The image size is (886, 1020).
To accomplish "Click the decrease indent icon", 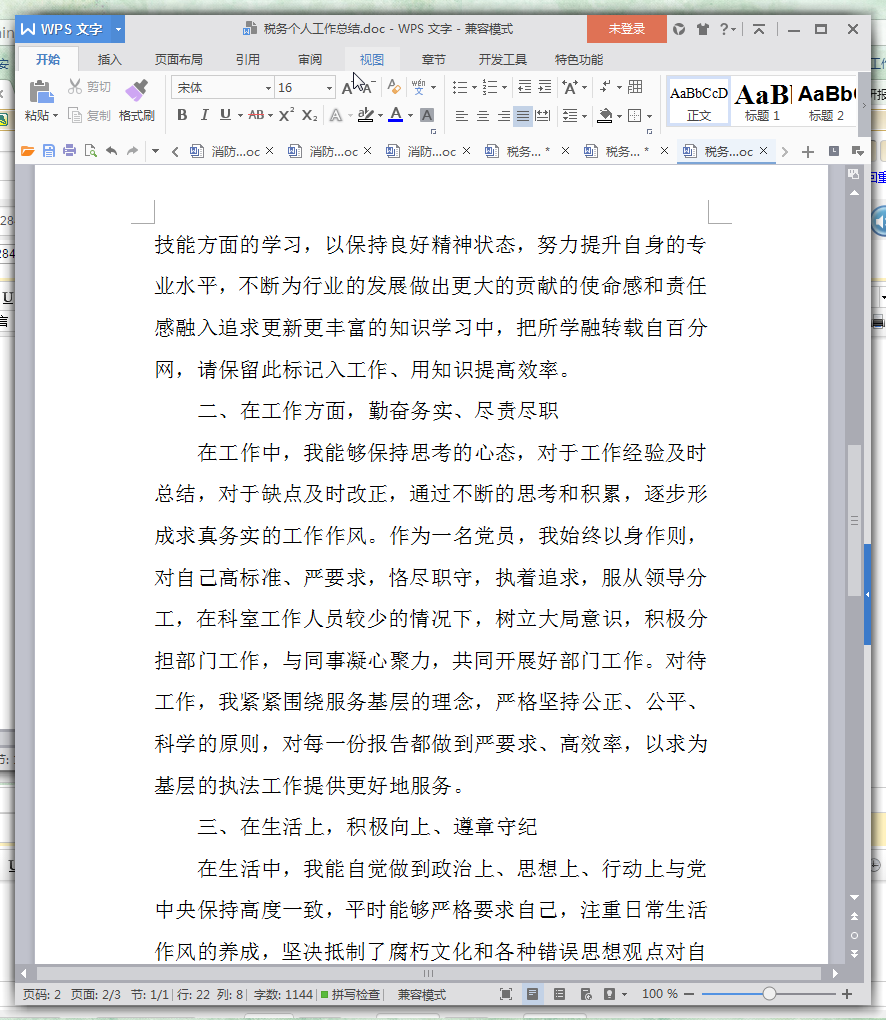I will pyautogui.click(x=524, y=88).
